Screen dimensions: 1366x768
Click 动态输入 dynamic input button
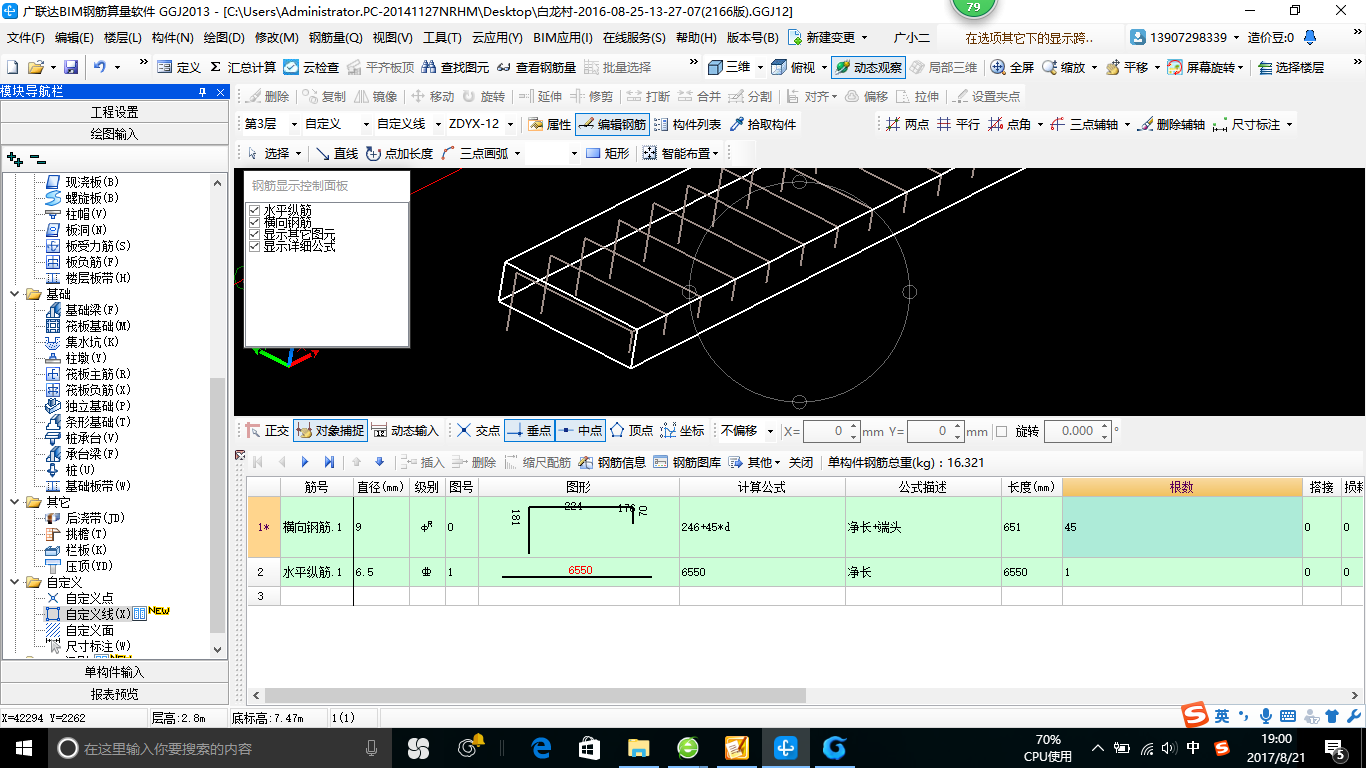pyautogui.click(x=405, y=431)
